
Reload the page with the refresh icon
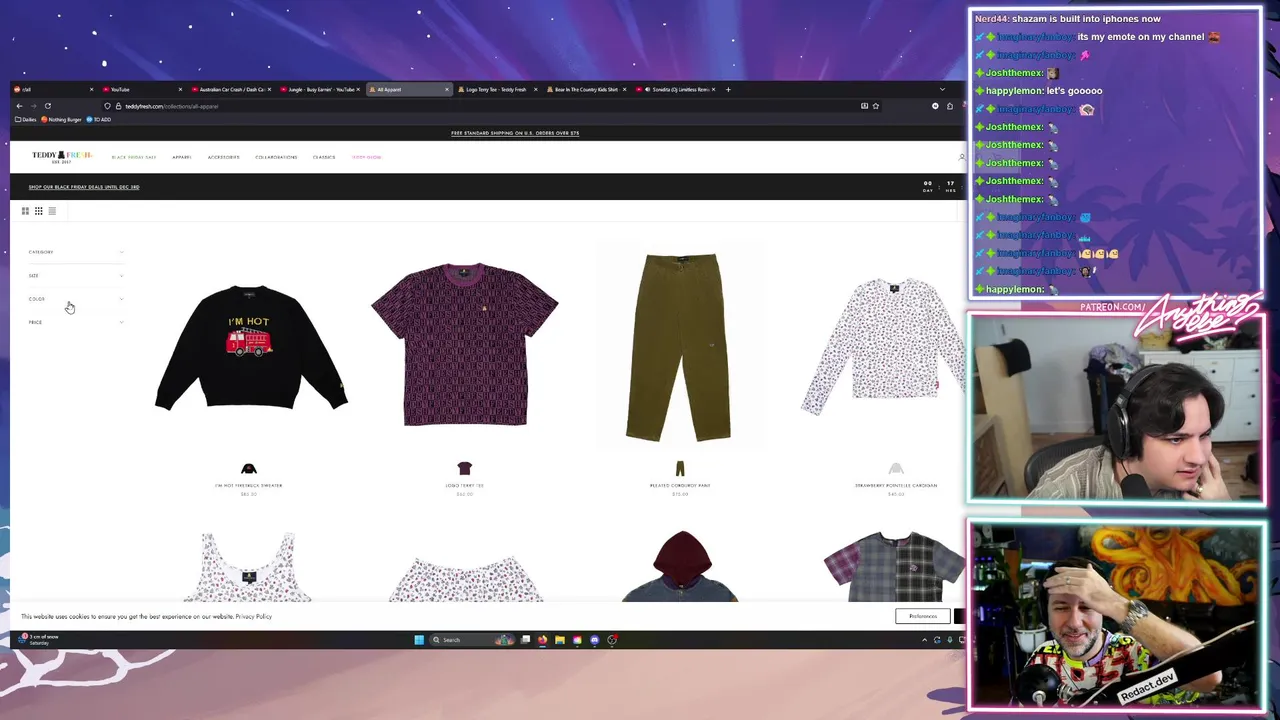(x=47, y=106)
